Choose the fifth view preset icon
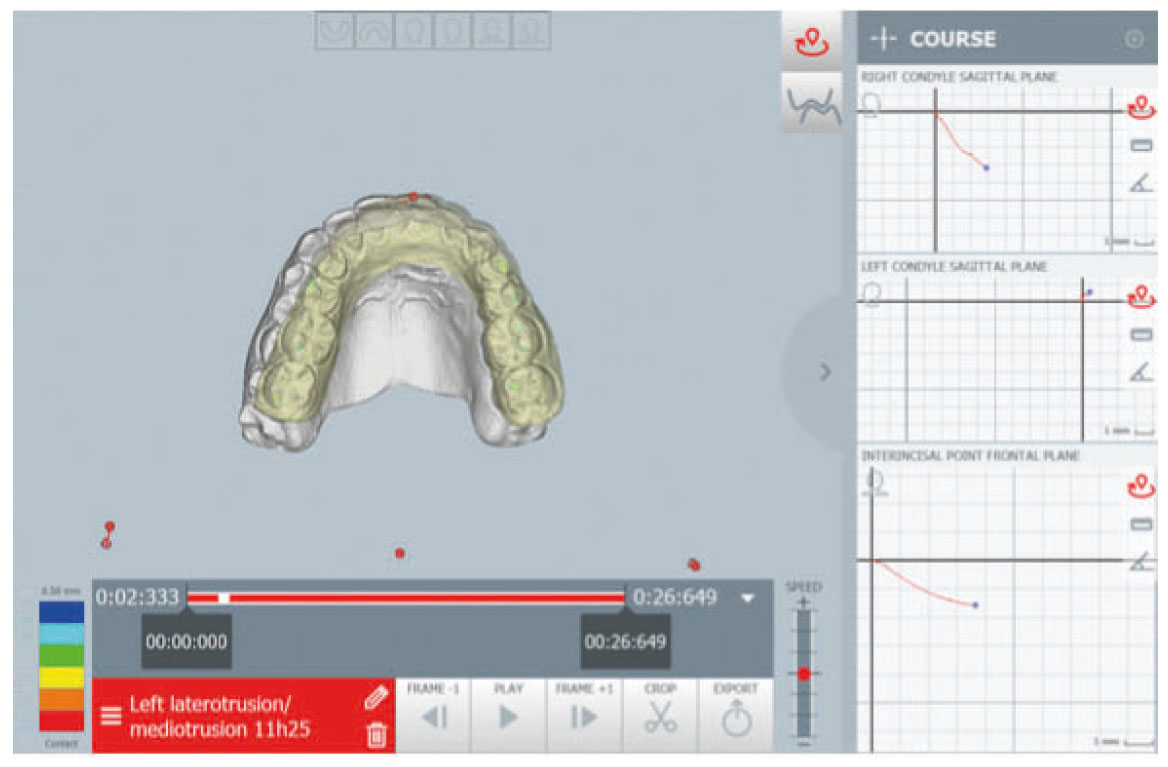Viewport: 1168px width, 767px height. (492, 31)
